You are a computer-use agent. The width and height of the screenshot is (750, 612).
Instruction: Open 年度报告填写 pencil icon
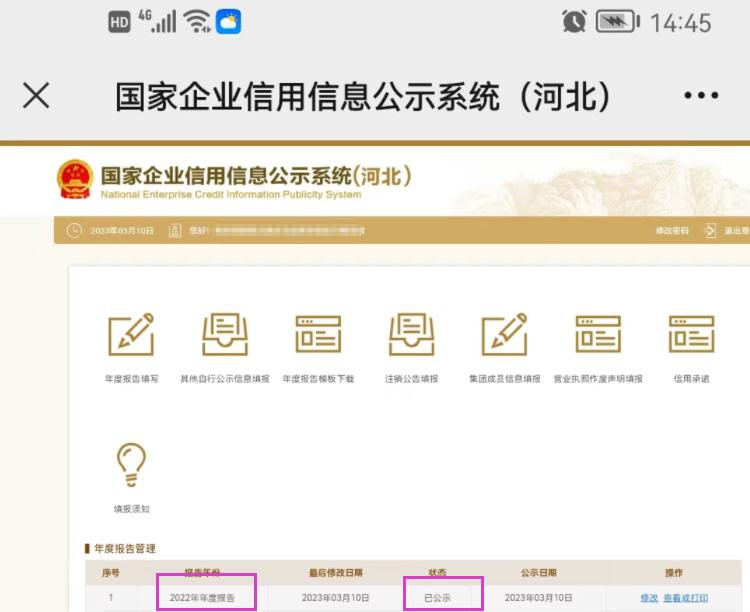pyautogui.click(x=131, y=334)
